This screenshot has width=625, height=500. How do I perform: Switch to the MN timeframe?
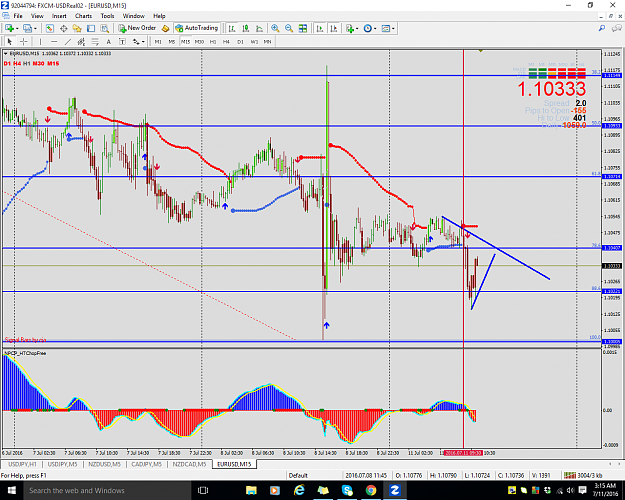tap(267, 41)
